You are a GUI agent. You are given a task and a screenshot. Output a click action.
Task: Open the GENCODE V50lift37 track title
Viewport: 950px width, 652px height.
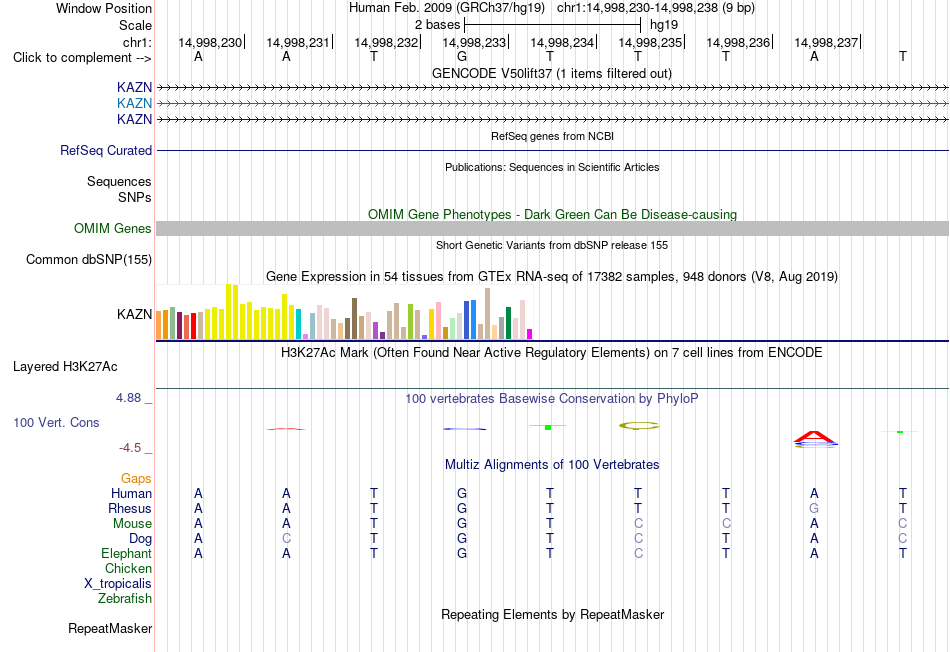(x=551, y=73)
